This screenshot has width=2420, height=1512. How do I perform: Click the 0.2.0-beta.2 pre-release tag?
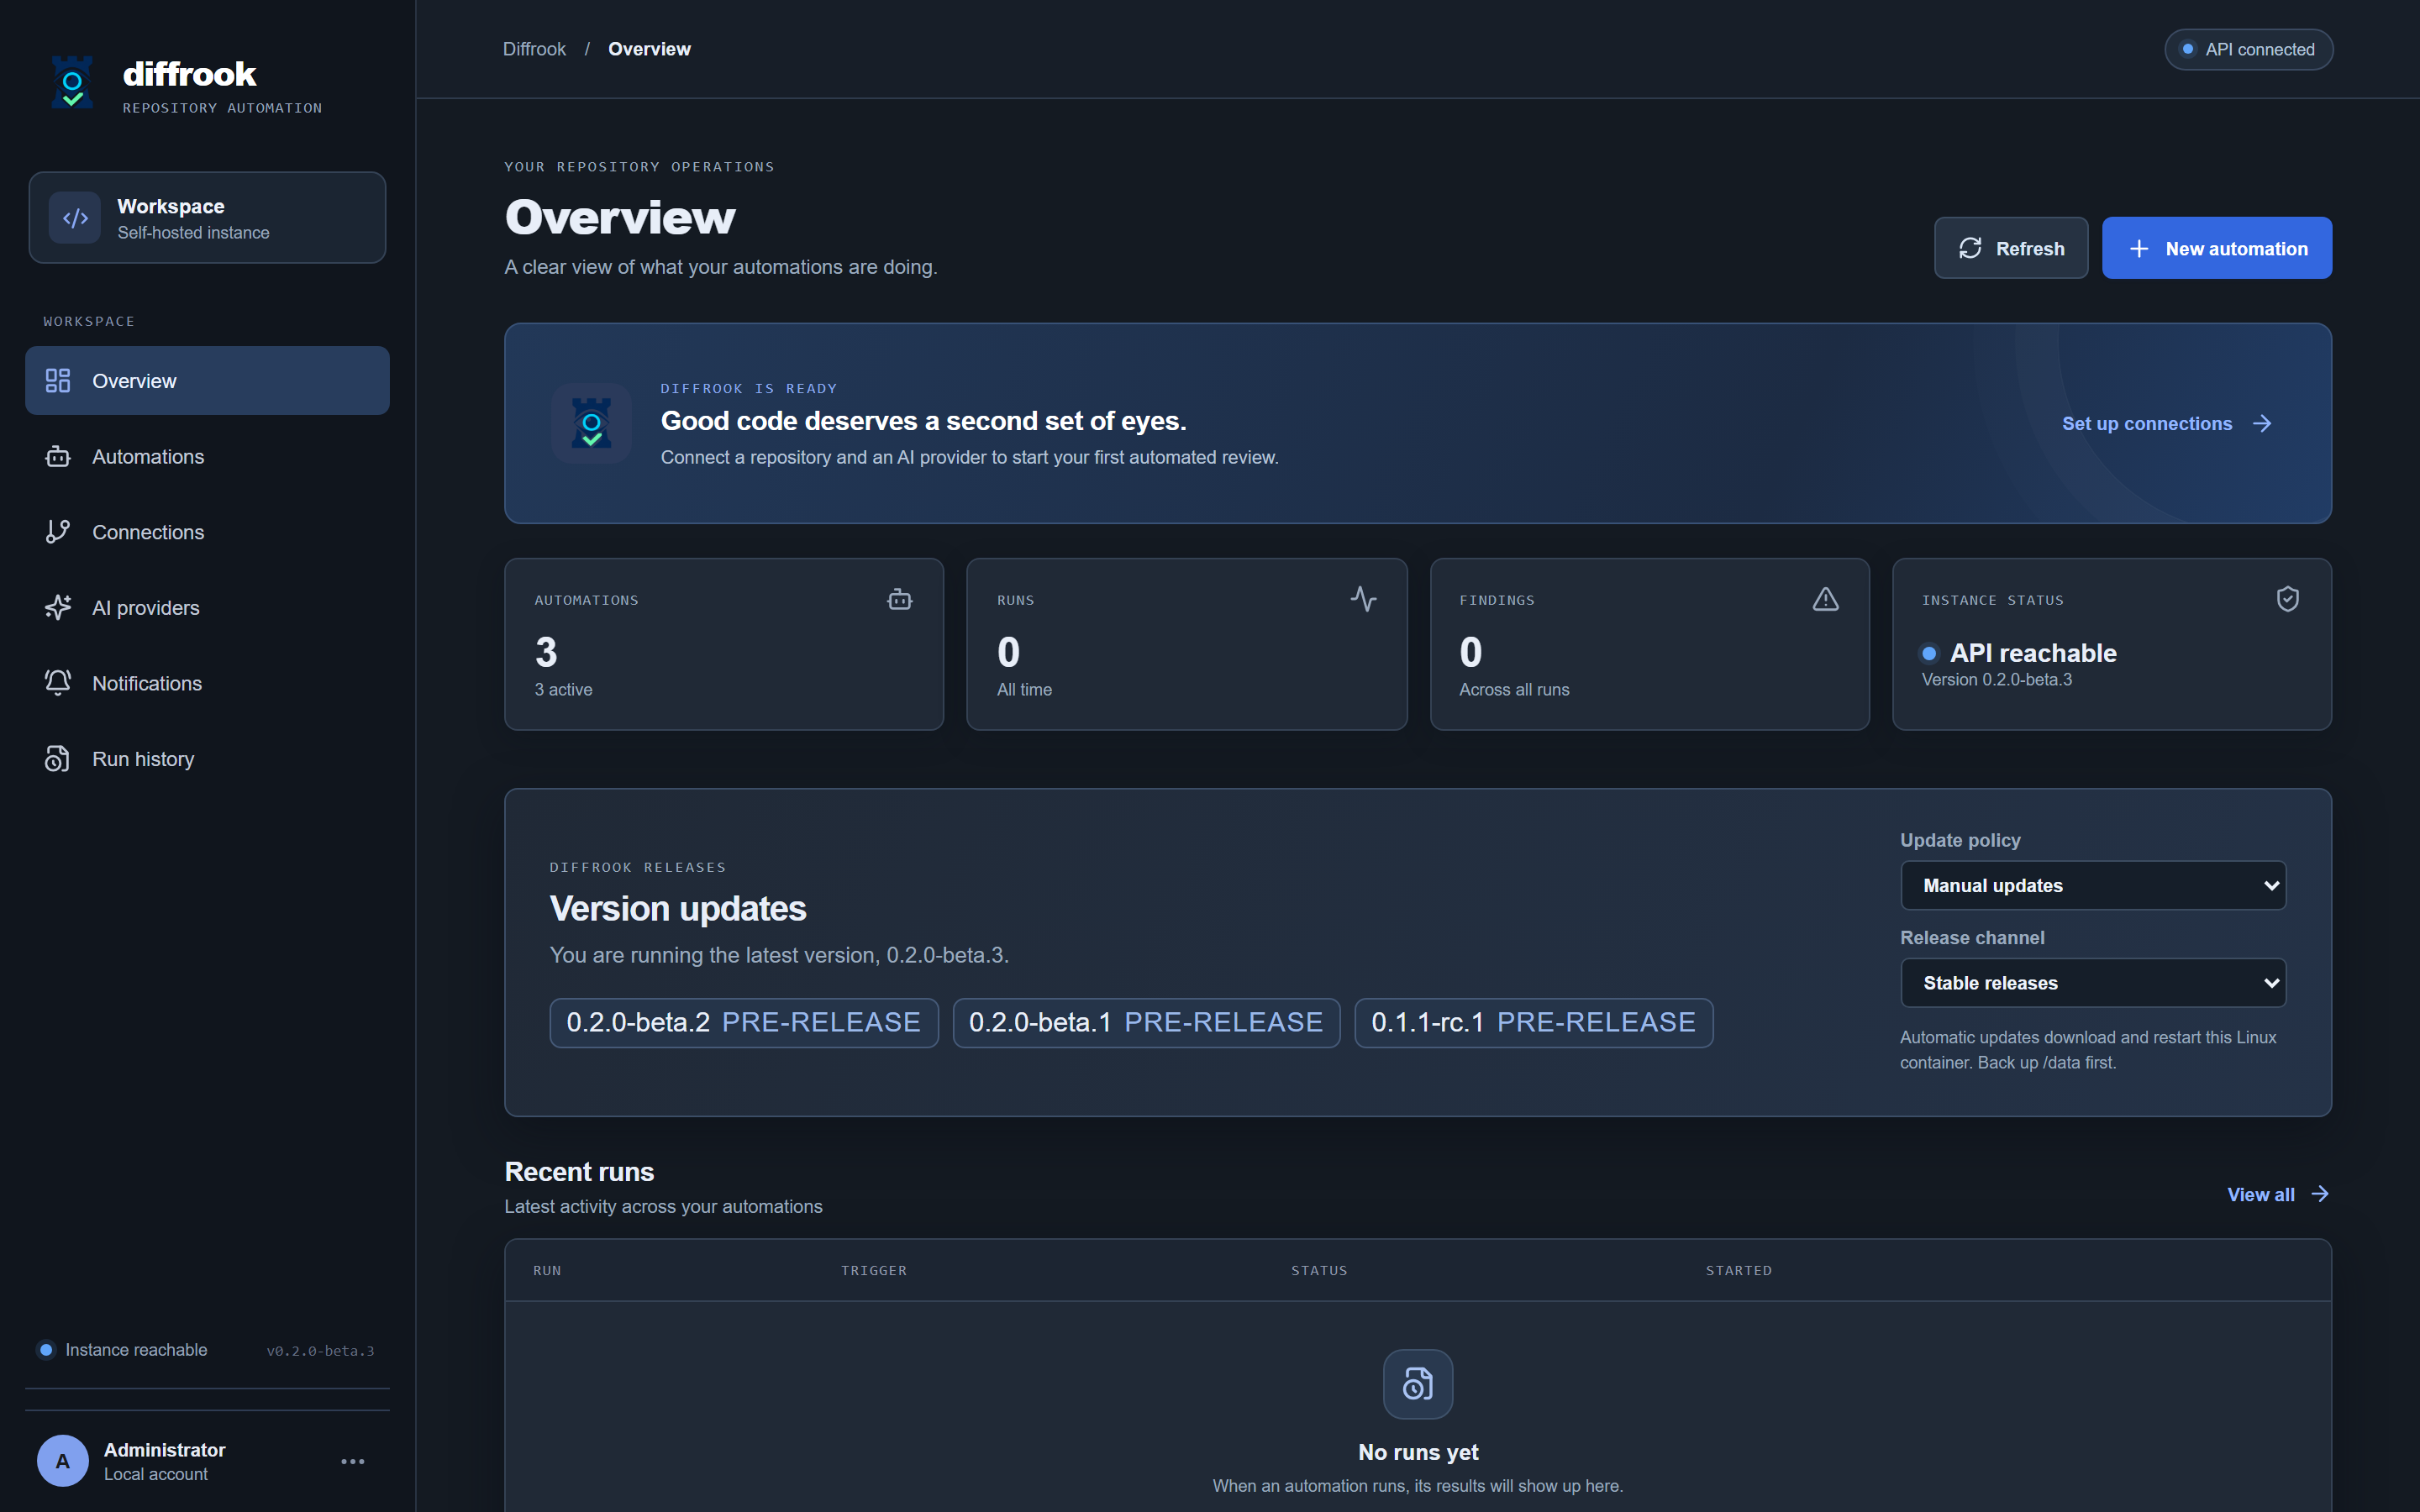tap(744, 1023)
